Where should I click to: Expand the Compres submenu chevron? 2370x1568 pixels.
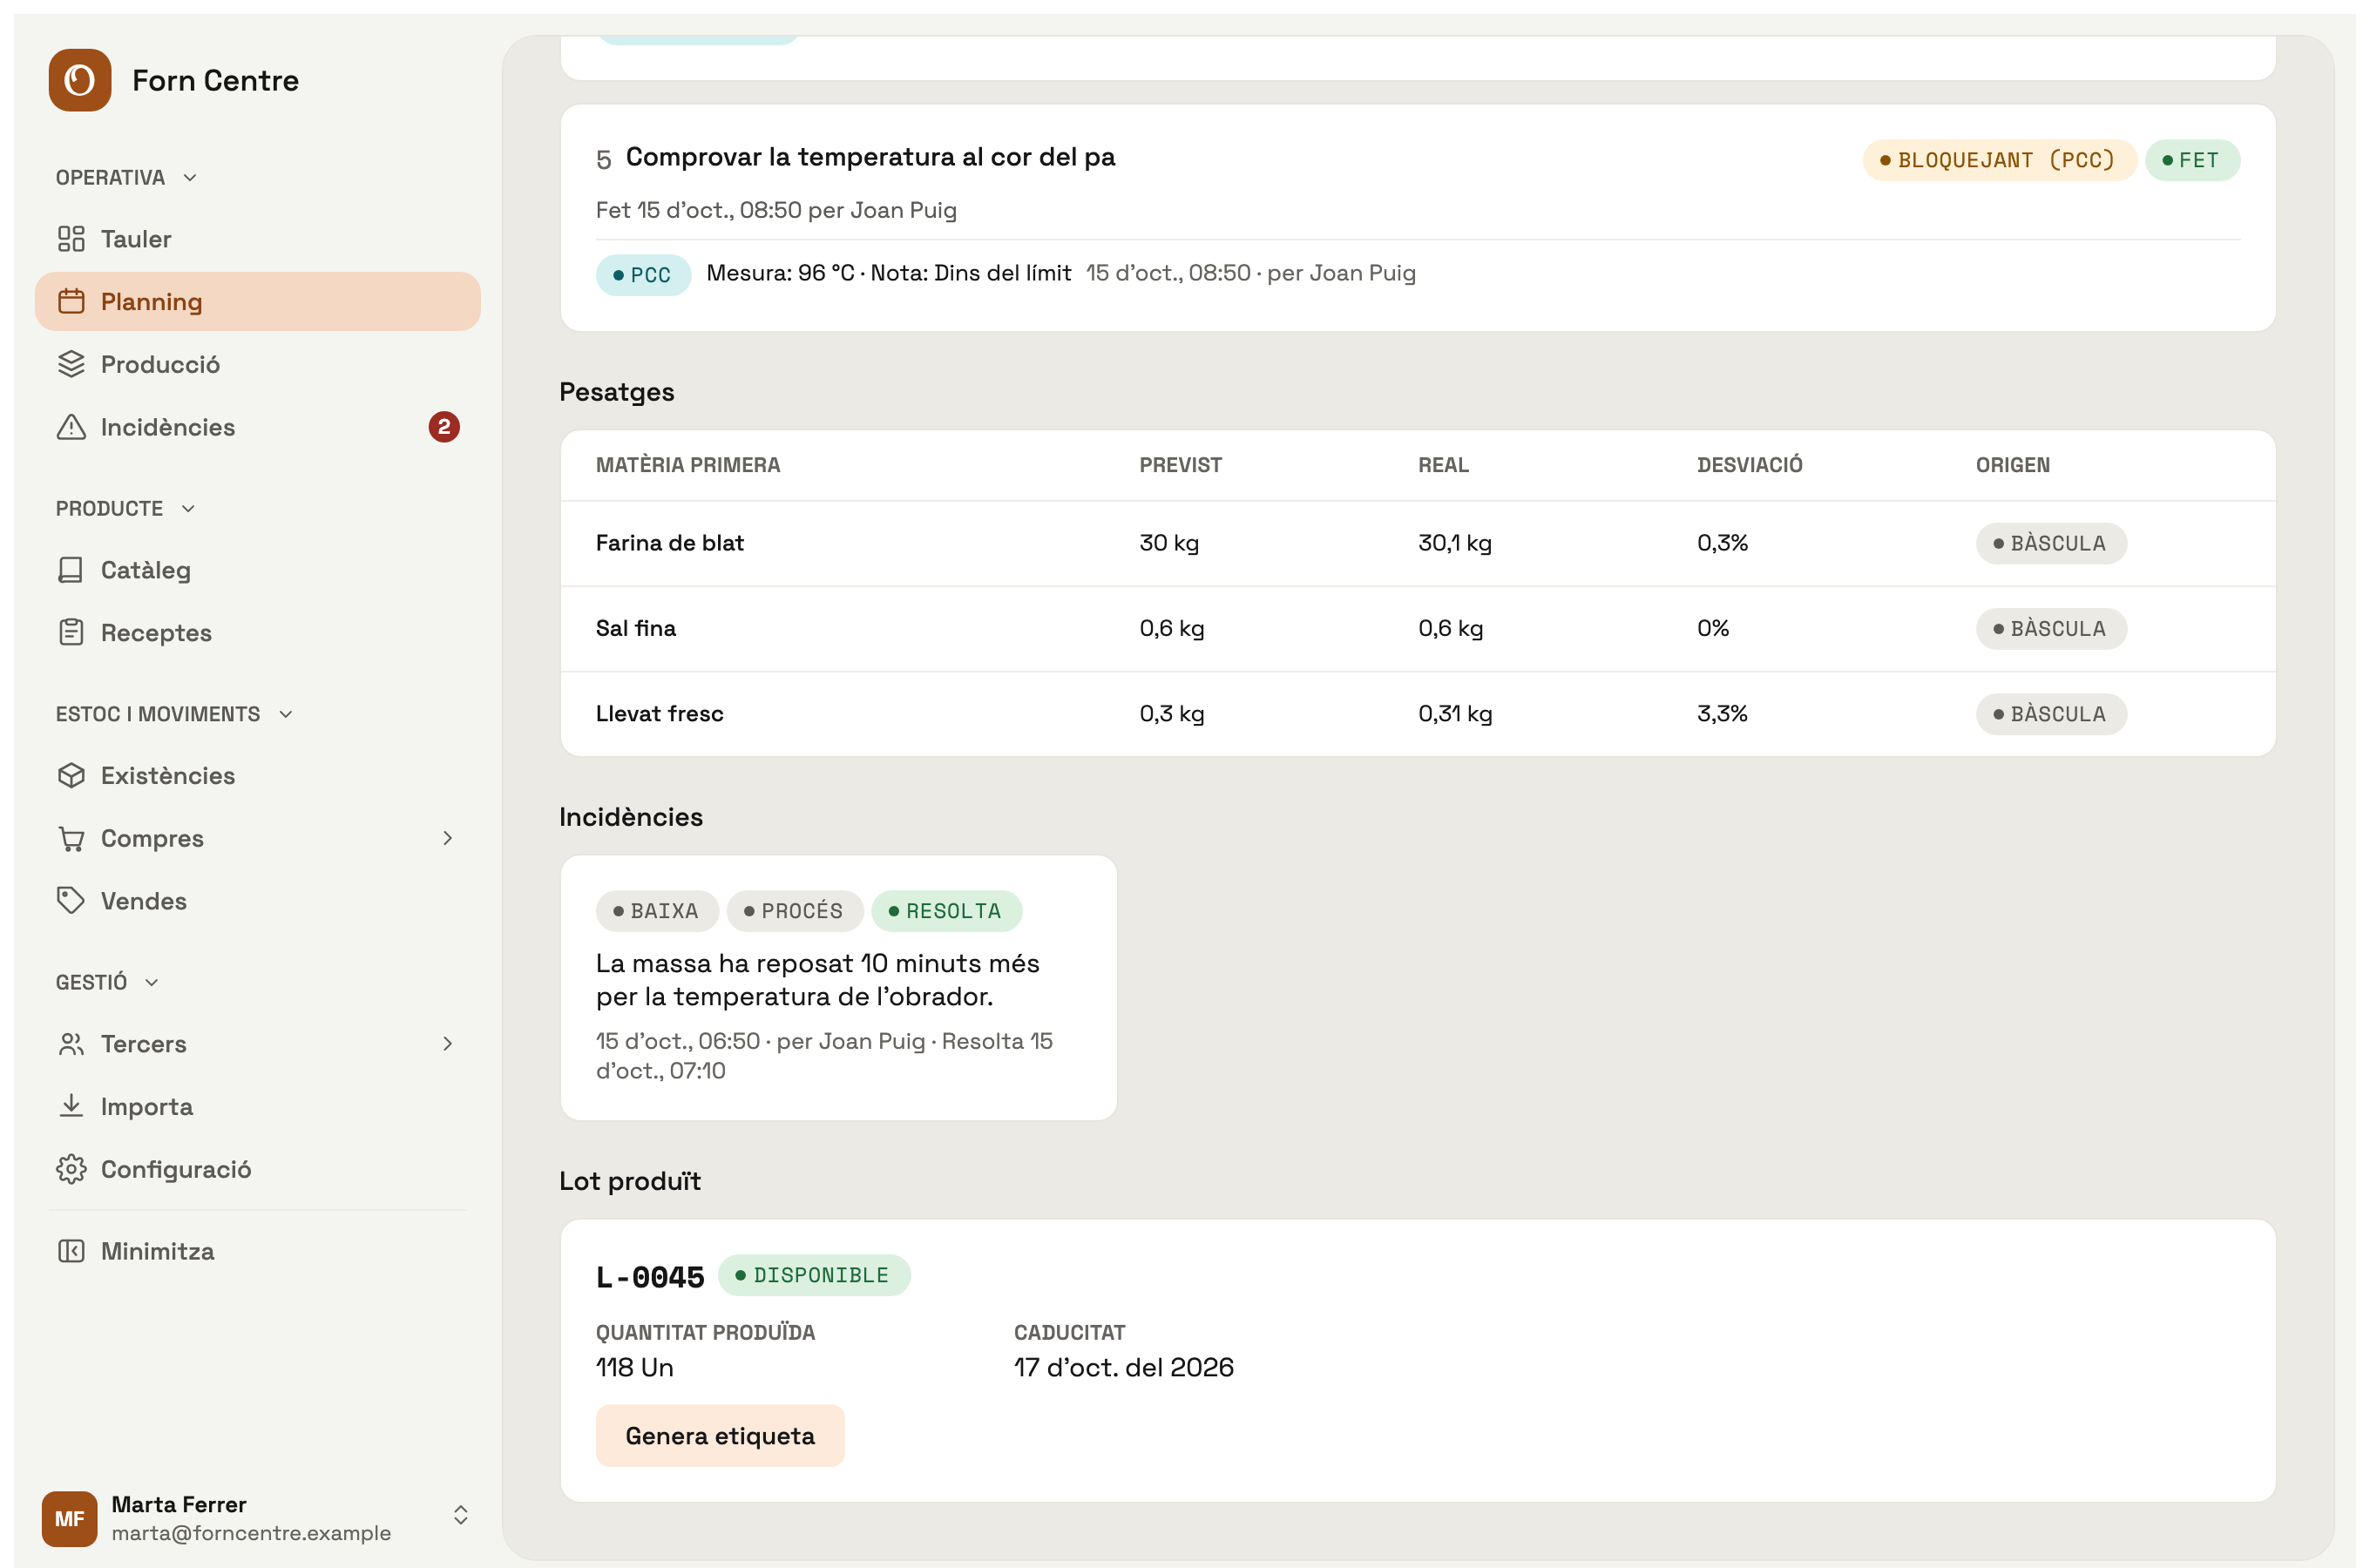pyautogui.click(x=447, y=838)
